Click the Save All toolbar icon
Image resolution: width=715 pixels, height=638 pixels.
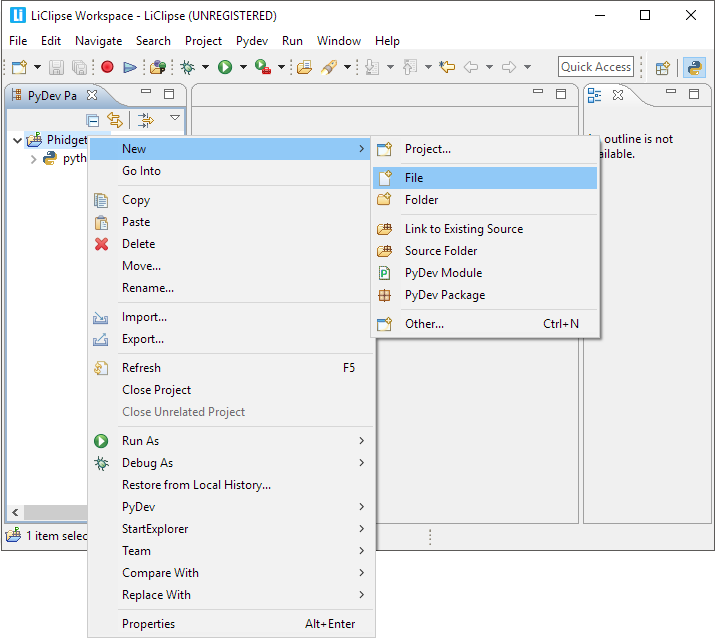[x=79, y=67]
